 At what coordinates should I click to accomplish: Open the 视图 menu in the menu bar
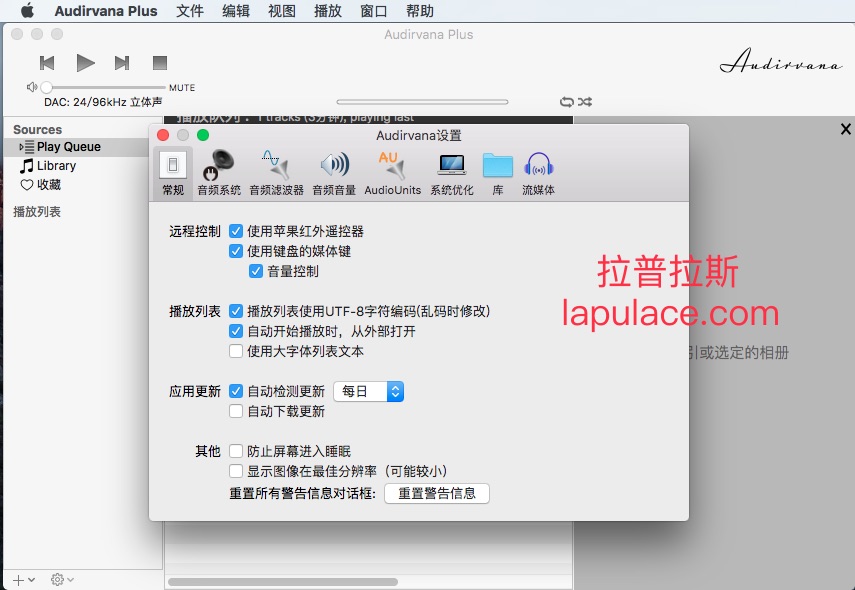click(282, 11)
